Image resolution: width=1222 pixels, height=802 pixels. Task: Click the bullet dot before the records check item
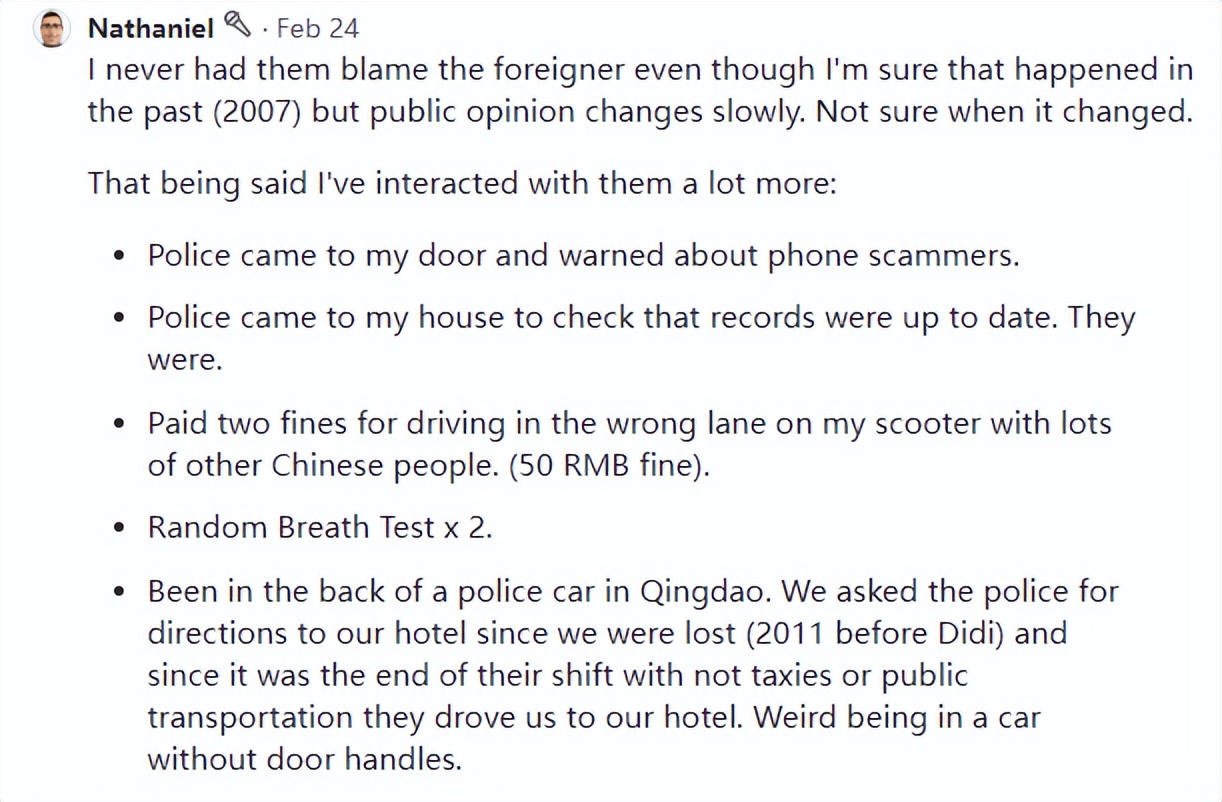120,320
